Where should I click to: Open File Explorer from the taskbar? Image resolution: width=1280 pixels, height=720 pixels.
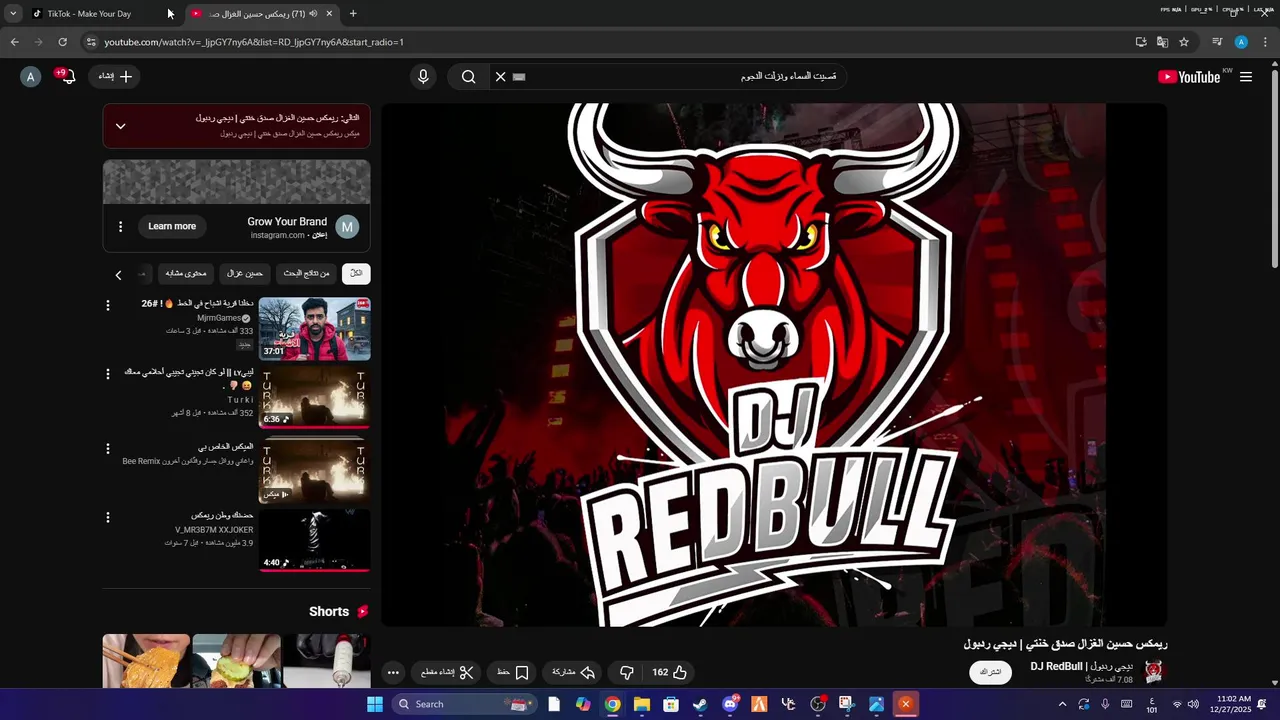(641, 704)
